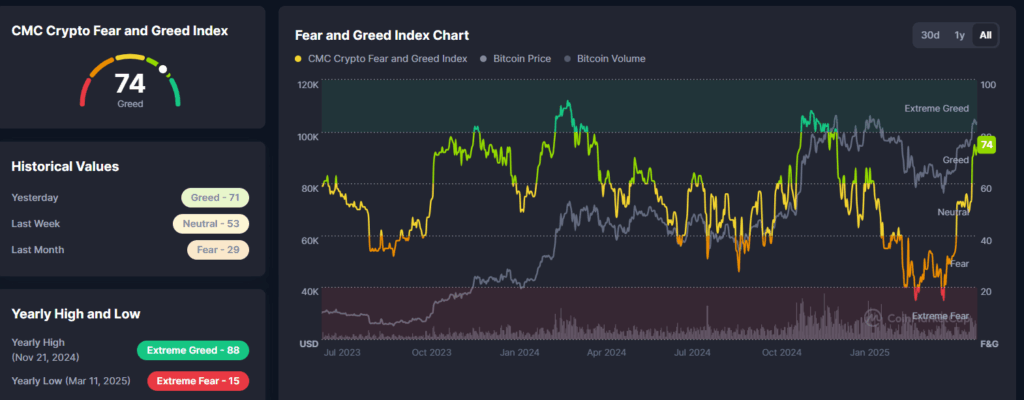Click the Extreme Greed zone label on chart
This screenshot has width=1024, height=400.
point(936,108)
